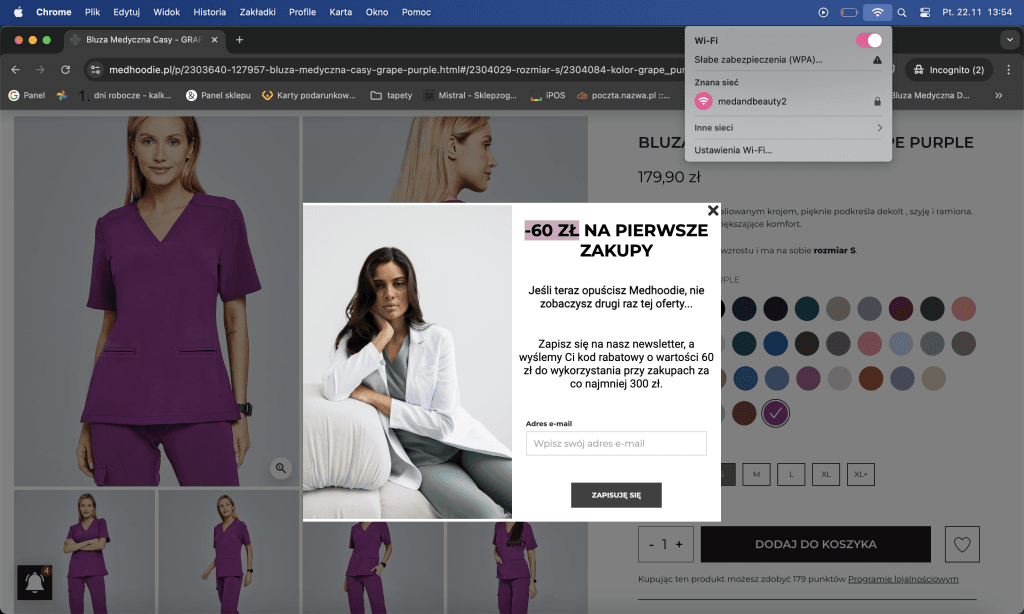Open the Control Center icon in the menu bar
Viewport: 1024px width, 614px height.
coord(926,12)
